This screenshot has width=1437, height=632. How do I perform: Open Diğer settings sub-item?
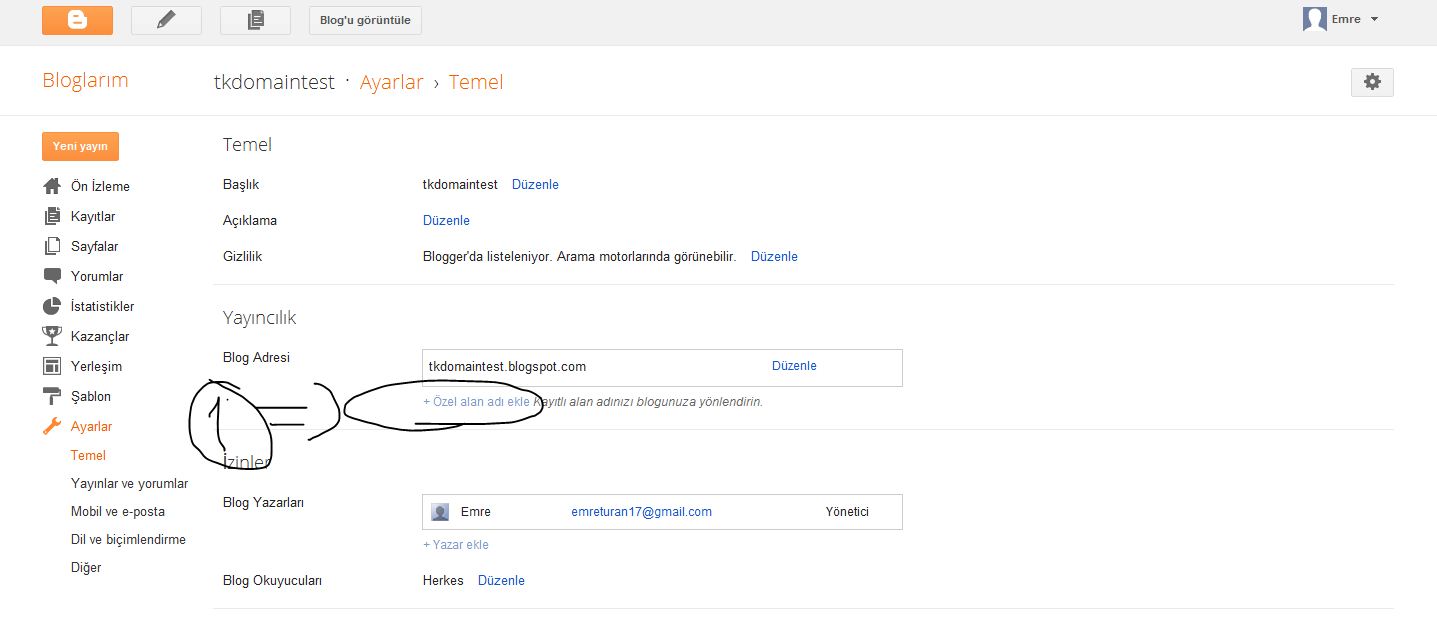pos(86,567)
